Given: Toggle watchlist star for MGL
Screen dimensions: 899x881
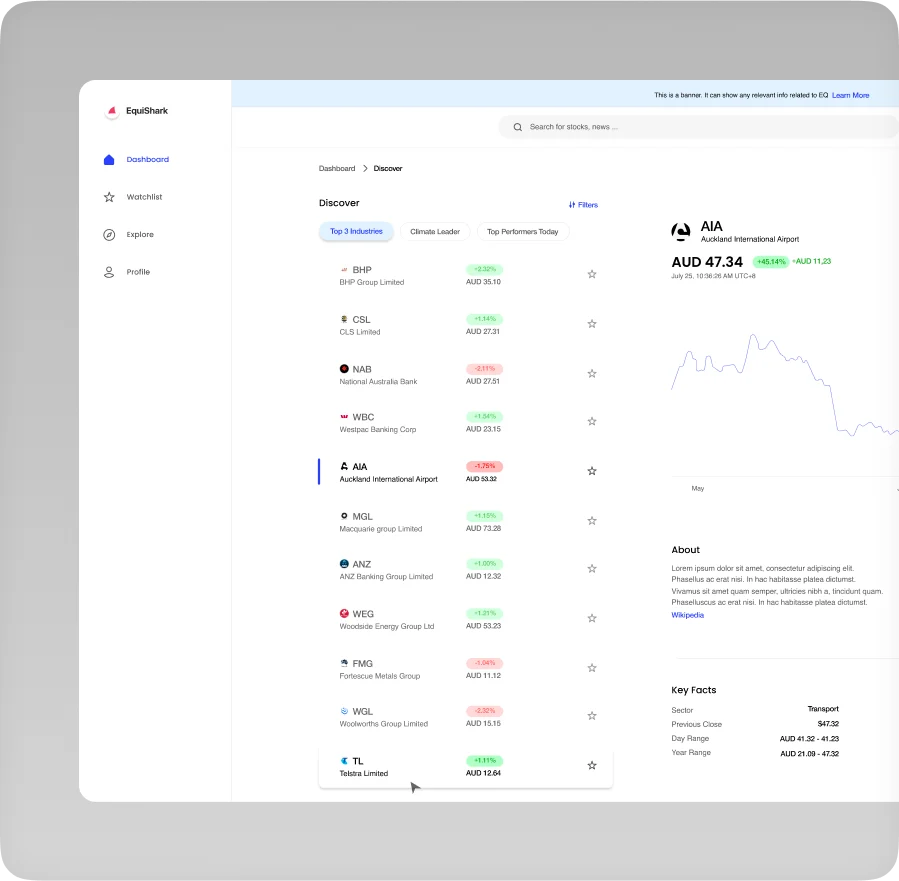Looking at the screenshot, I should click(592, 521).
